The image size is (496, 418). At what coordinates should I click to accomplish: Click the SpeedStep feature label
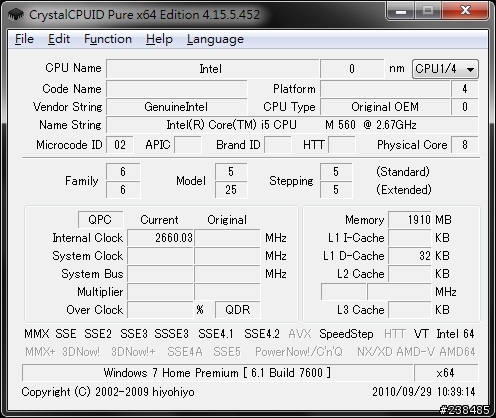(x=346, y=334)
